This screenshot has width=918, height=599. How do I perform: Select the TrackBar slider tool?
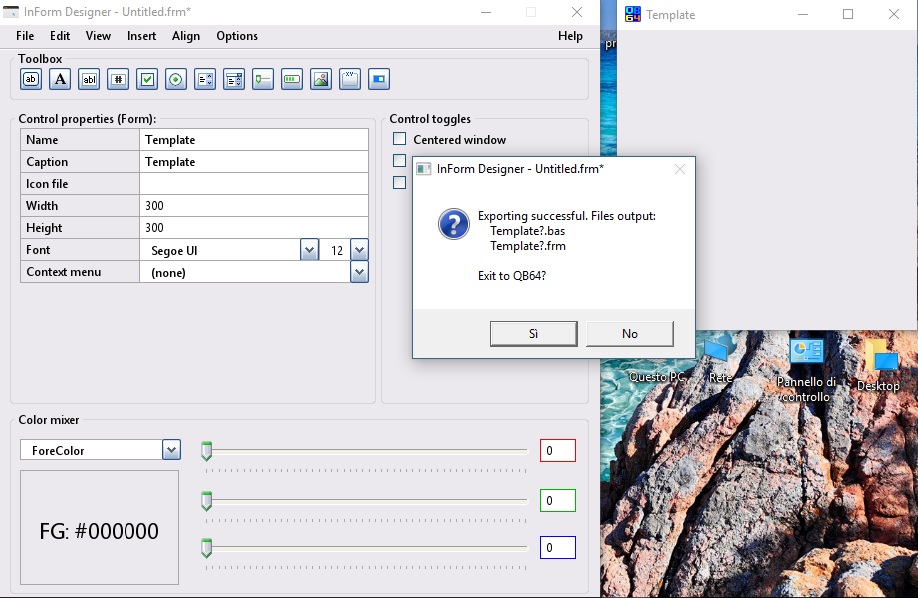pos(263,79)
